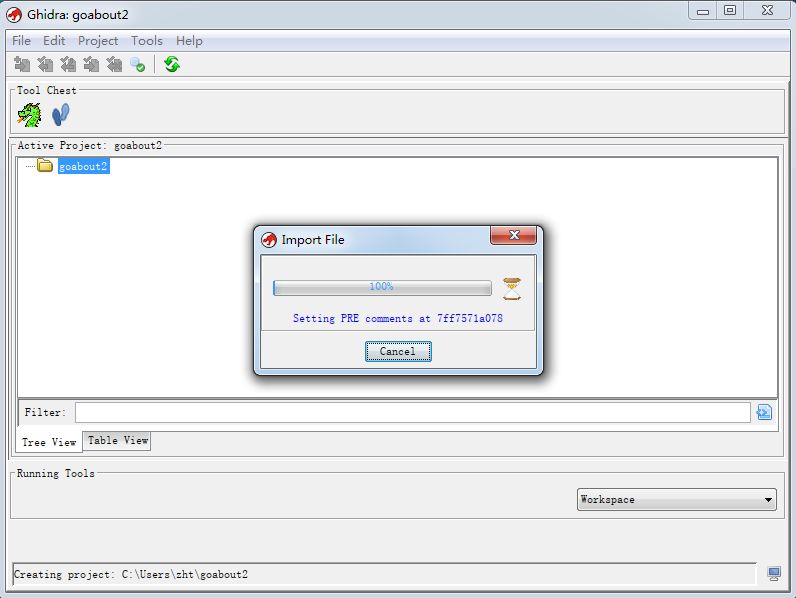
Task: Click the Ghidra logo in main title bar
Action: [x=14, y=15]
